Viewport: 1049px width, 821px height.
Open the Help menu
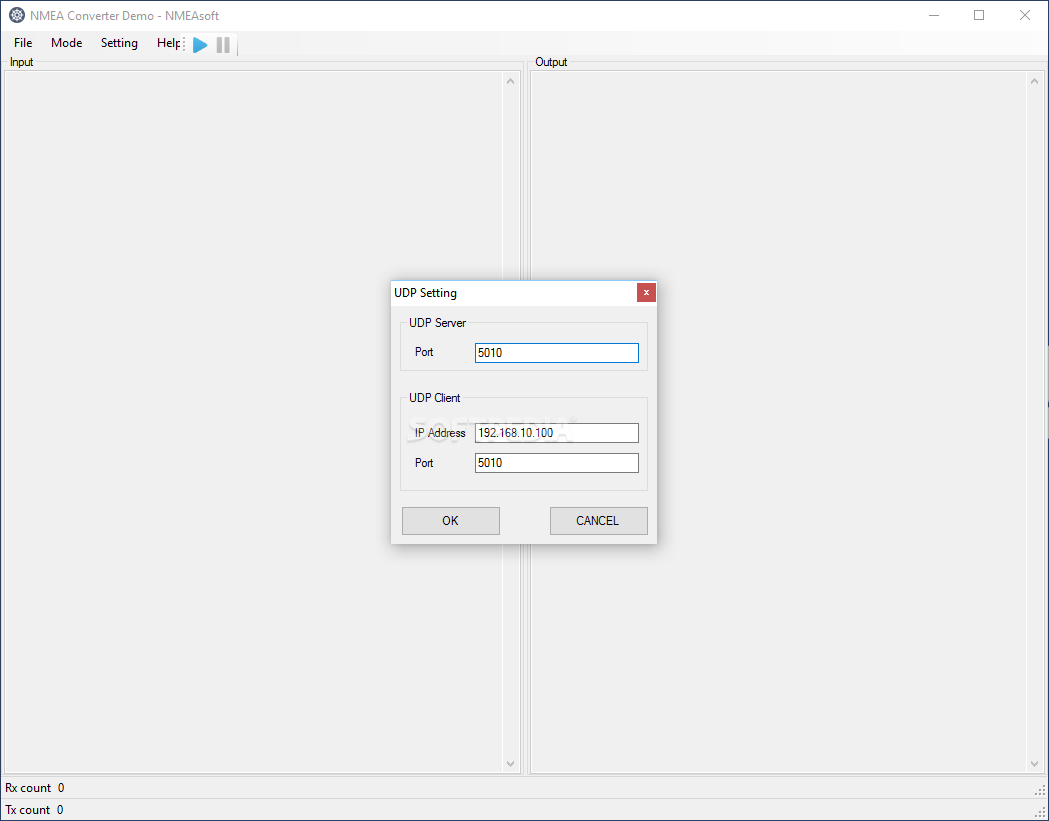click(167, 43)
